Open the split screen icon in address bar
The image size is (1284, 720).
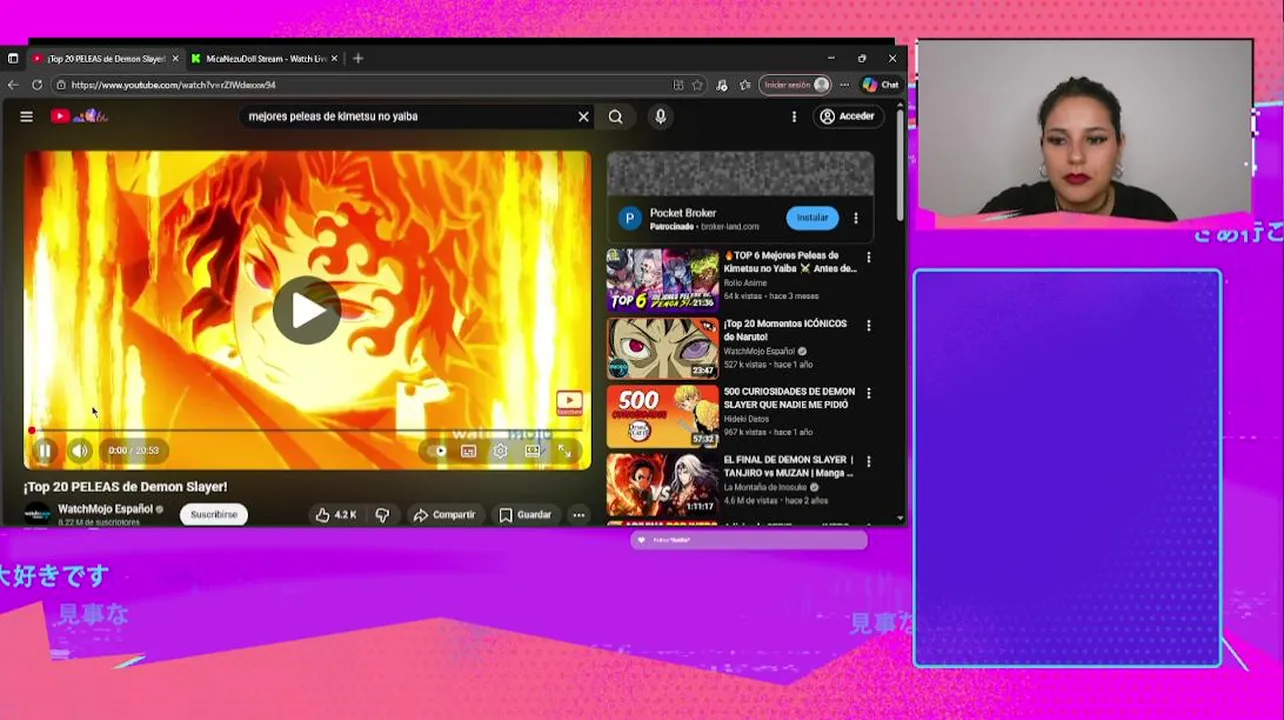(x=678, y=85)
